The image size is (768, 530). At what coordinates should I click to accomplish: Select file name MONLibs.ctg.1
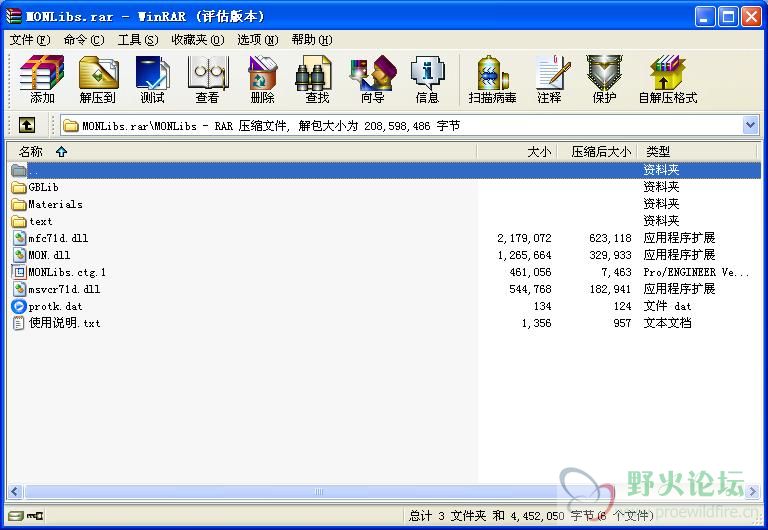point(67,272)
